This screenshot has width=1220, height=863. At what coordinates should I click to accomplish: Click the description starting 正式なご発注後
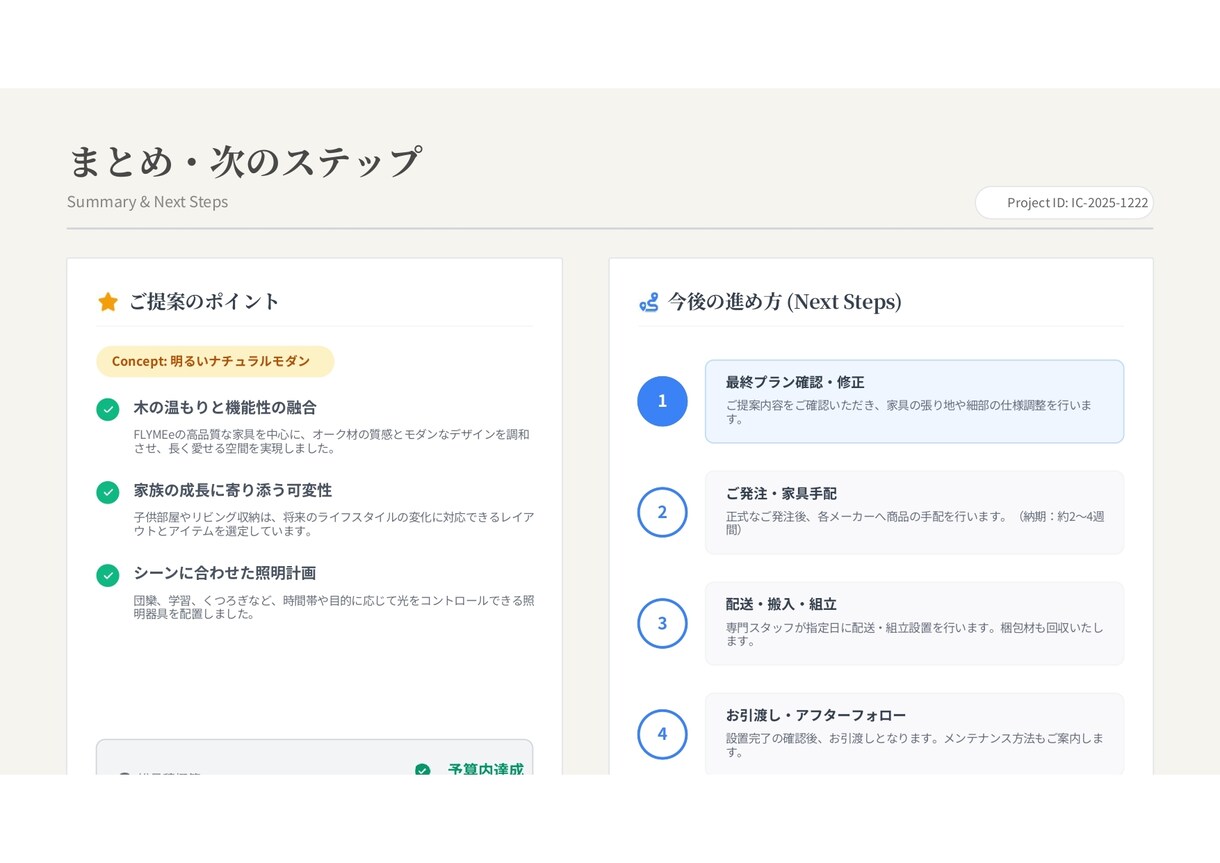(915, 523)
